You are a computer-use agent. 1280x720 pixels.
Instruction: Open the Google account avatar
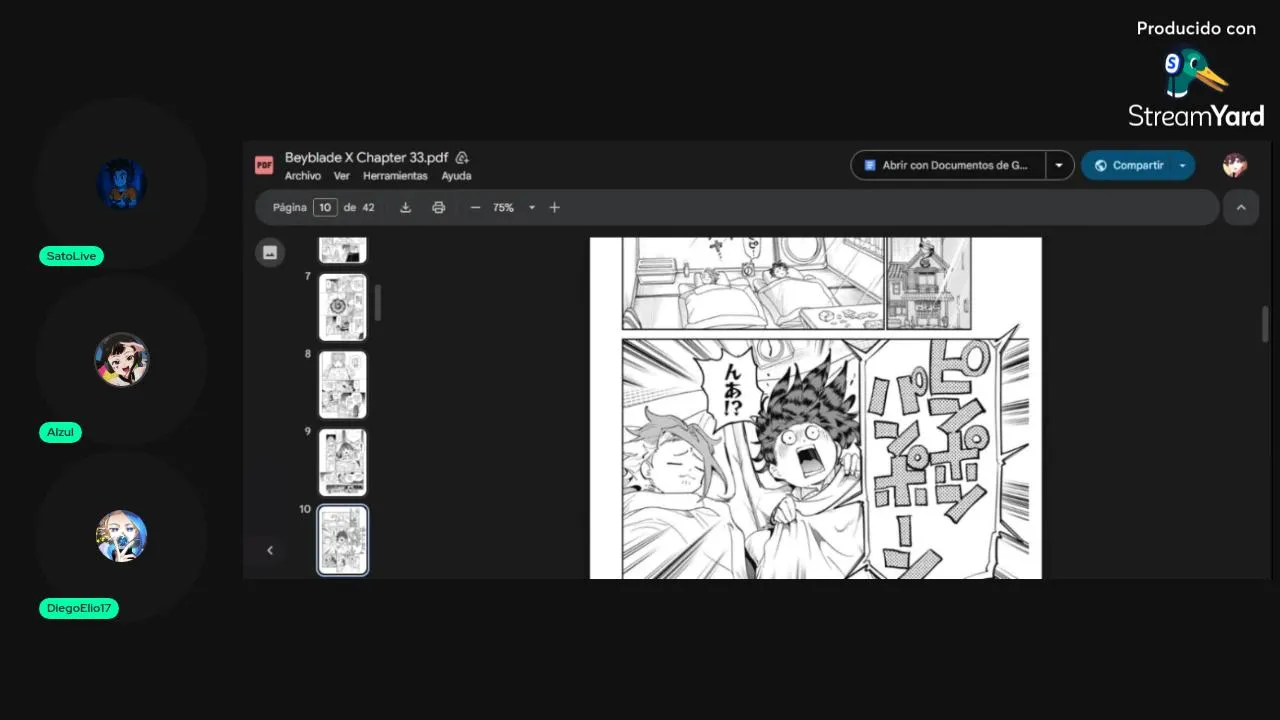coord(1235,165)
